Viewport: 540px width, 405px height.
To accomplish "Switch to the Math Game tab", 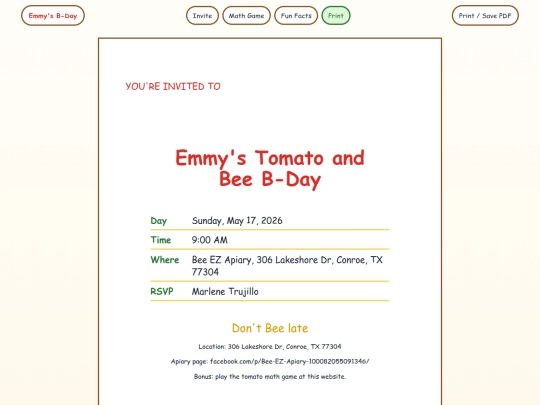I will [x=246, y=15].
